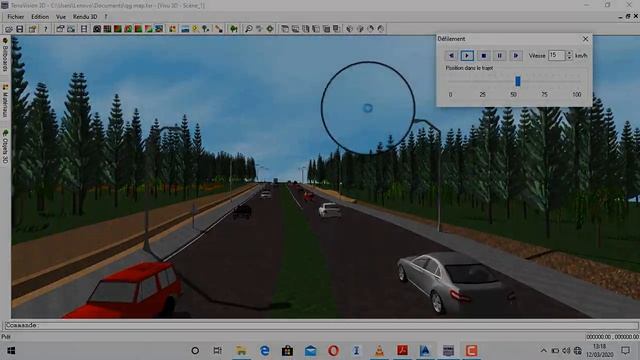Click the position slider thumb
This screenshot has width=640, height=360.
518,81
